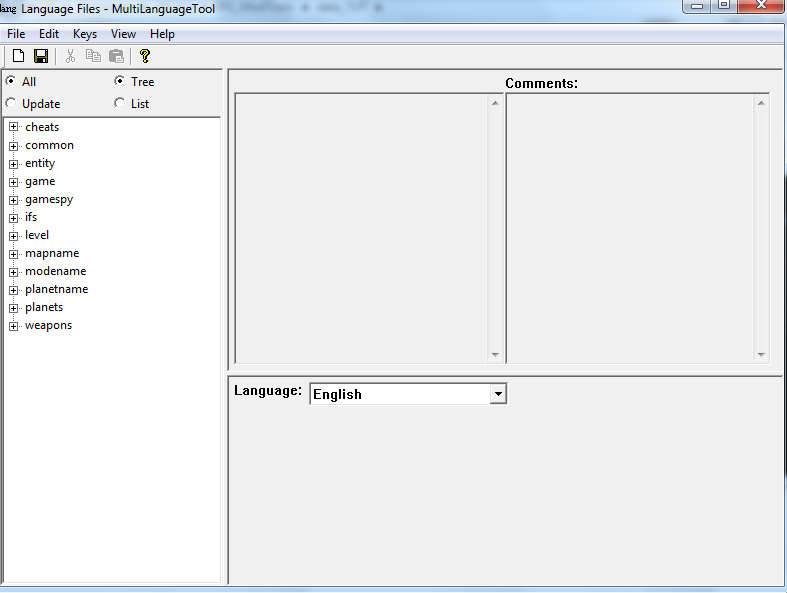Expand the mapname tree node

pos(14,254)
